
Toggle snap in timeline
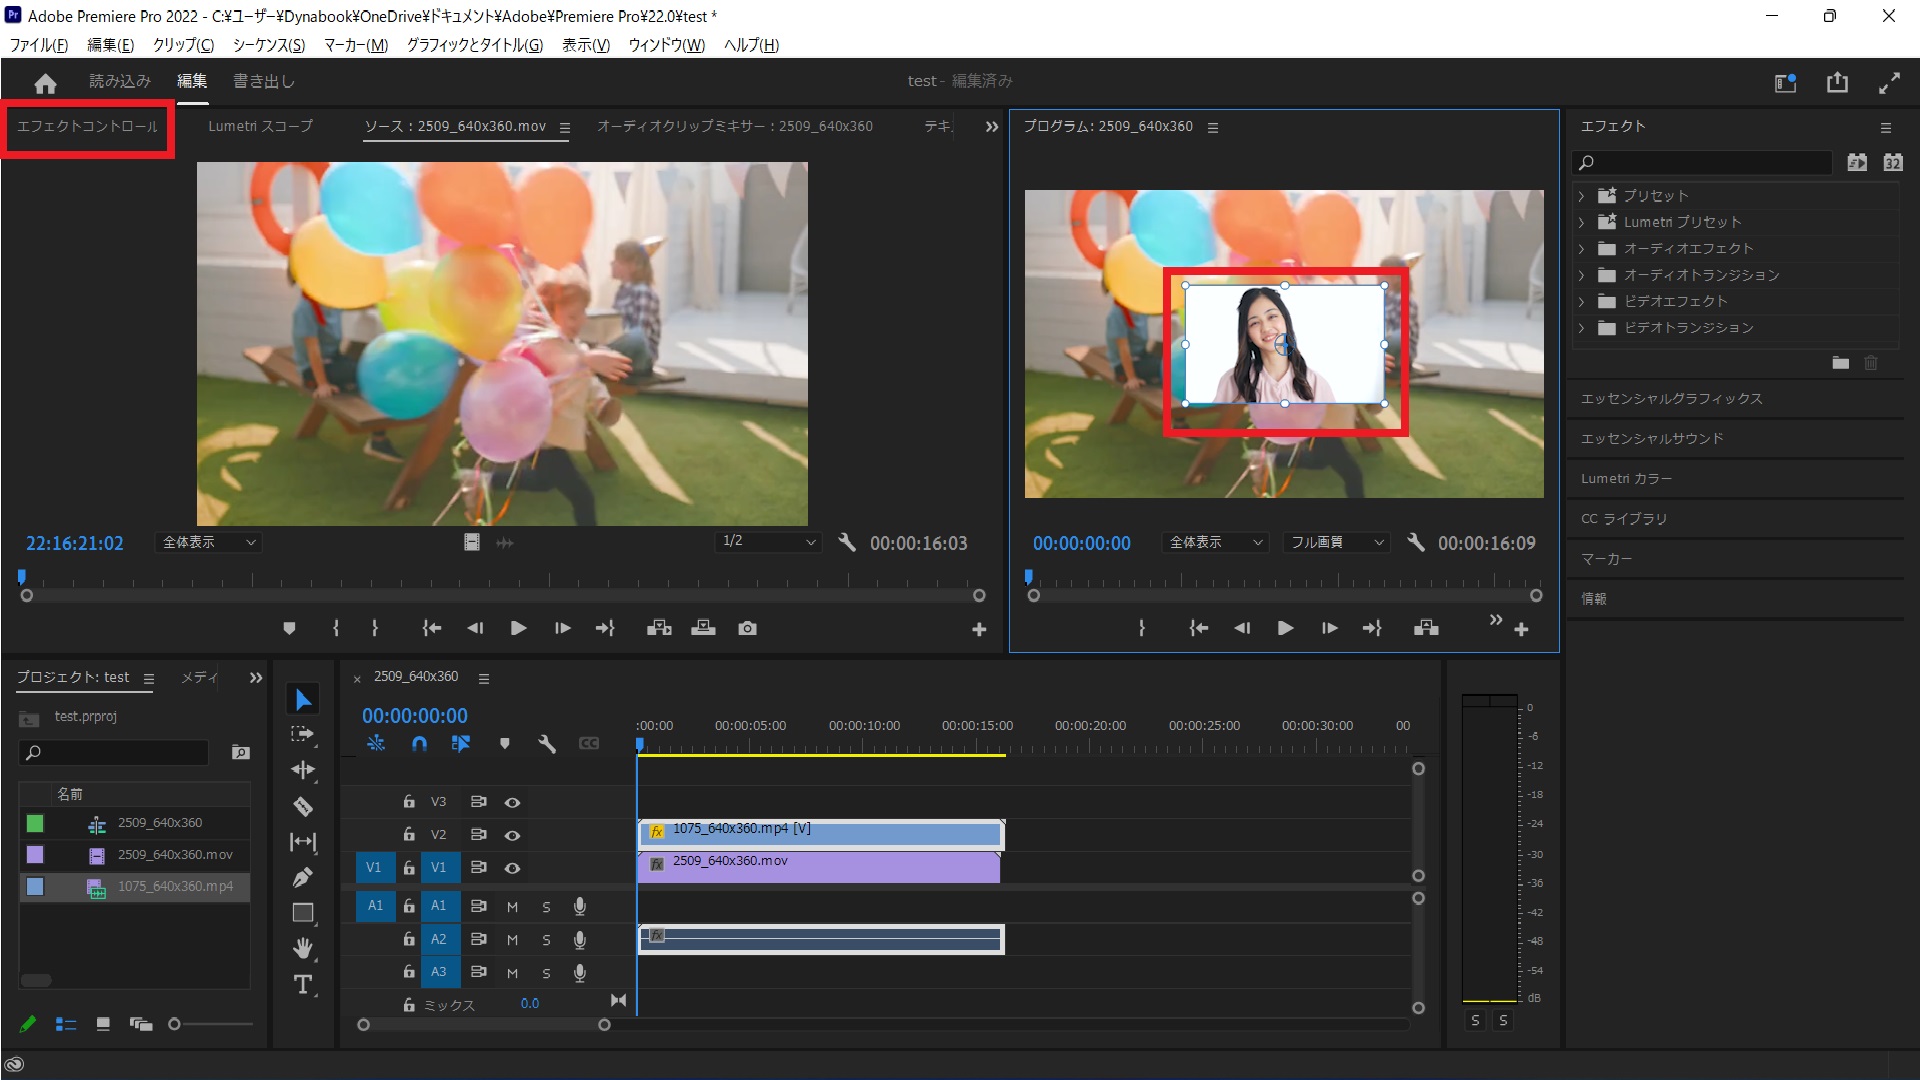[x=419, y=744]
